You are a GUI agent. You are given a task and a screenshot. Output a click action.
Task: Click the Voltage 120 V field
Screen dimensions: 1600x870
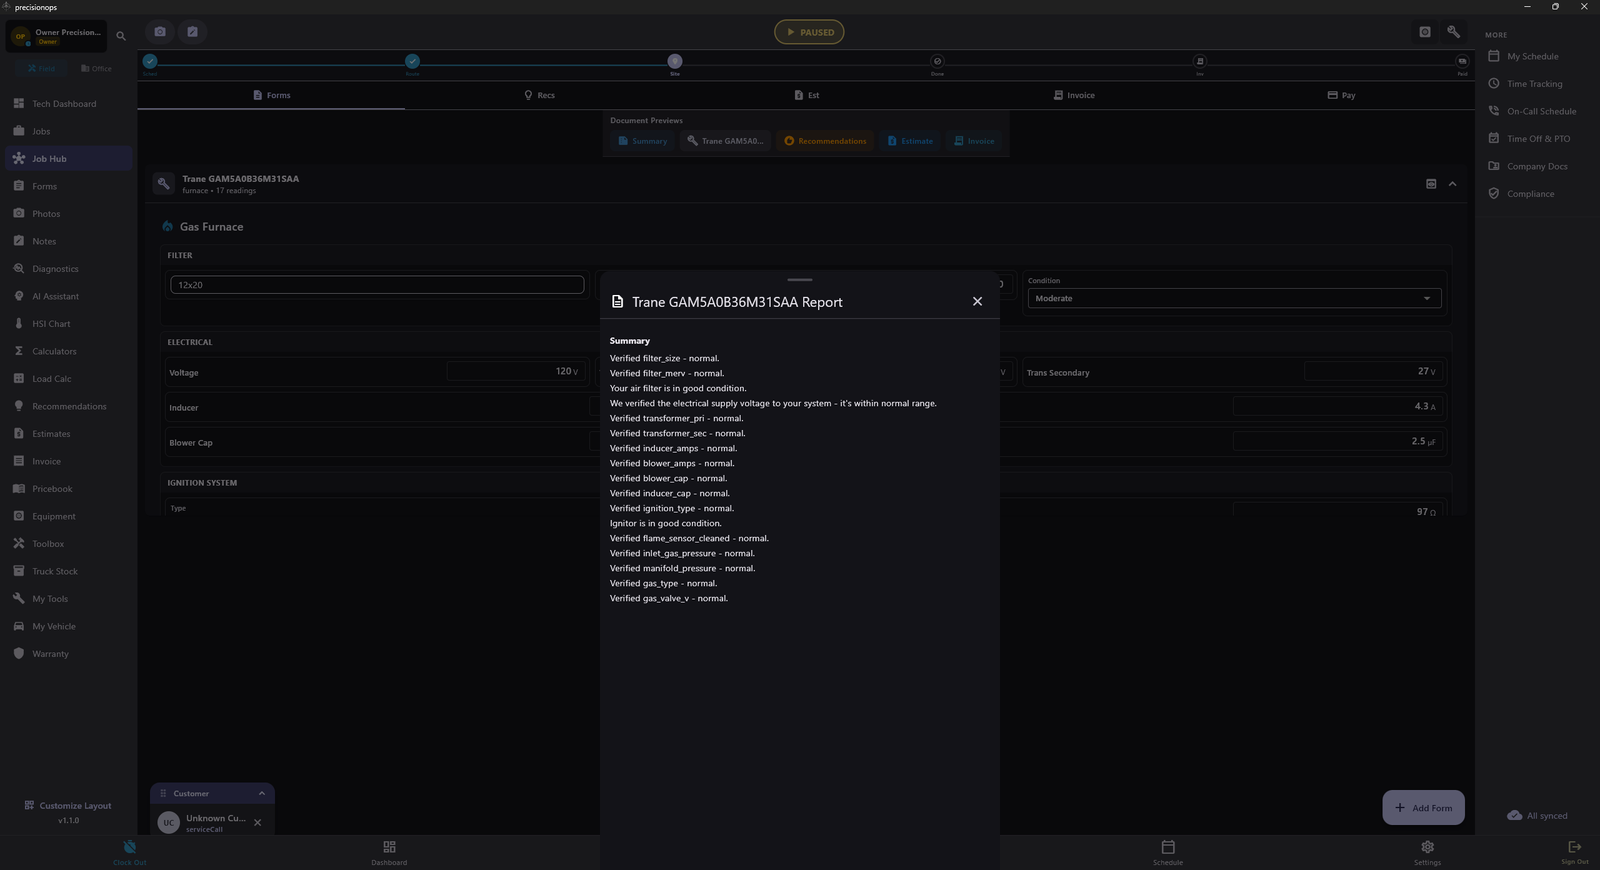515,371
